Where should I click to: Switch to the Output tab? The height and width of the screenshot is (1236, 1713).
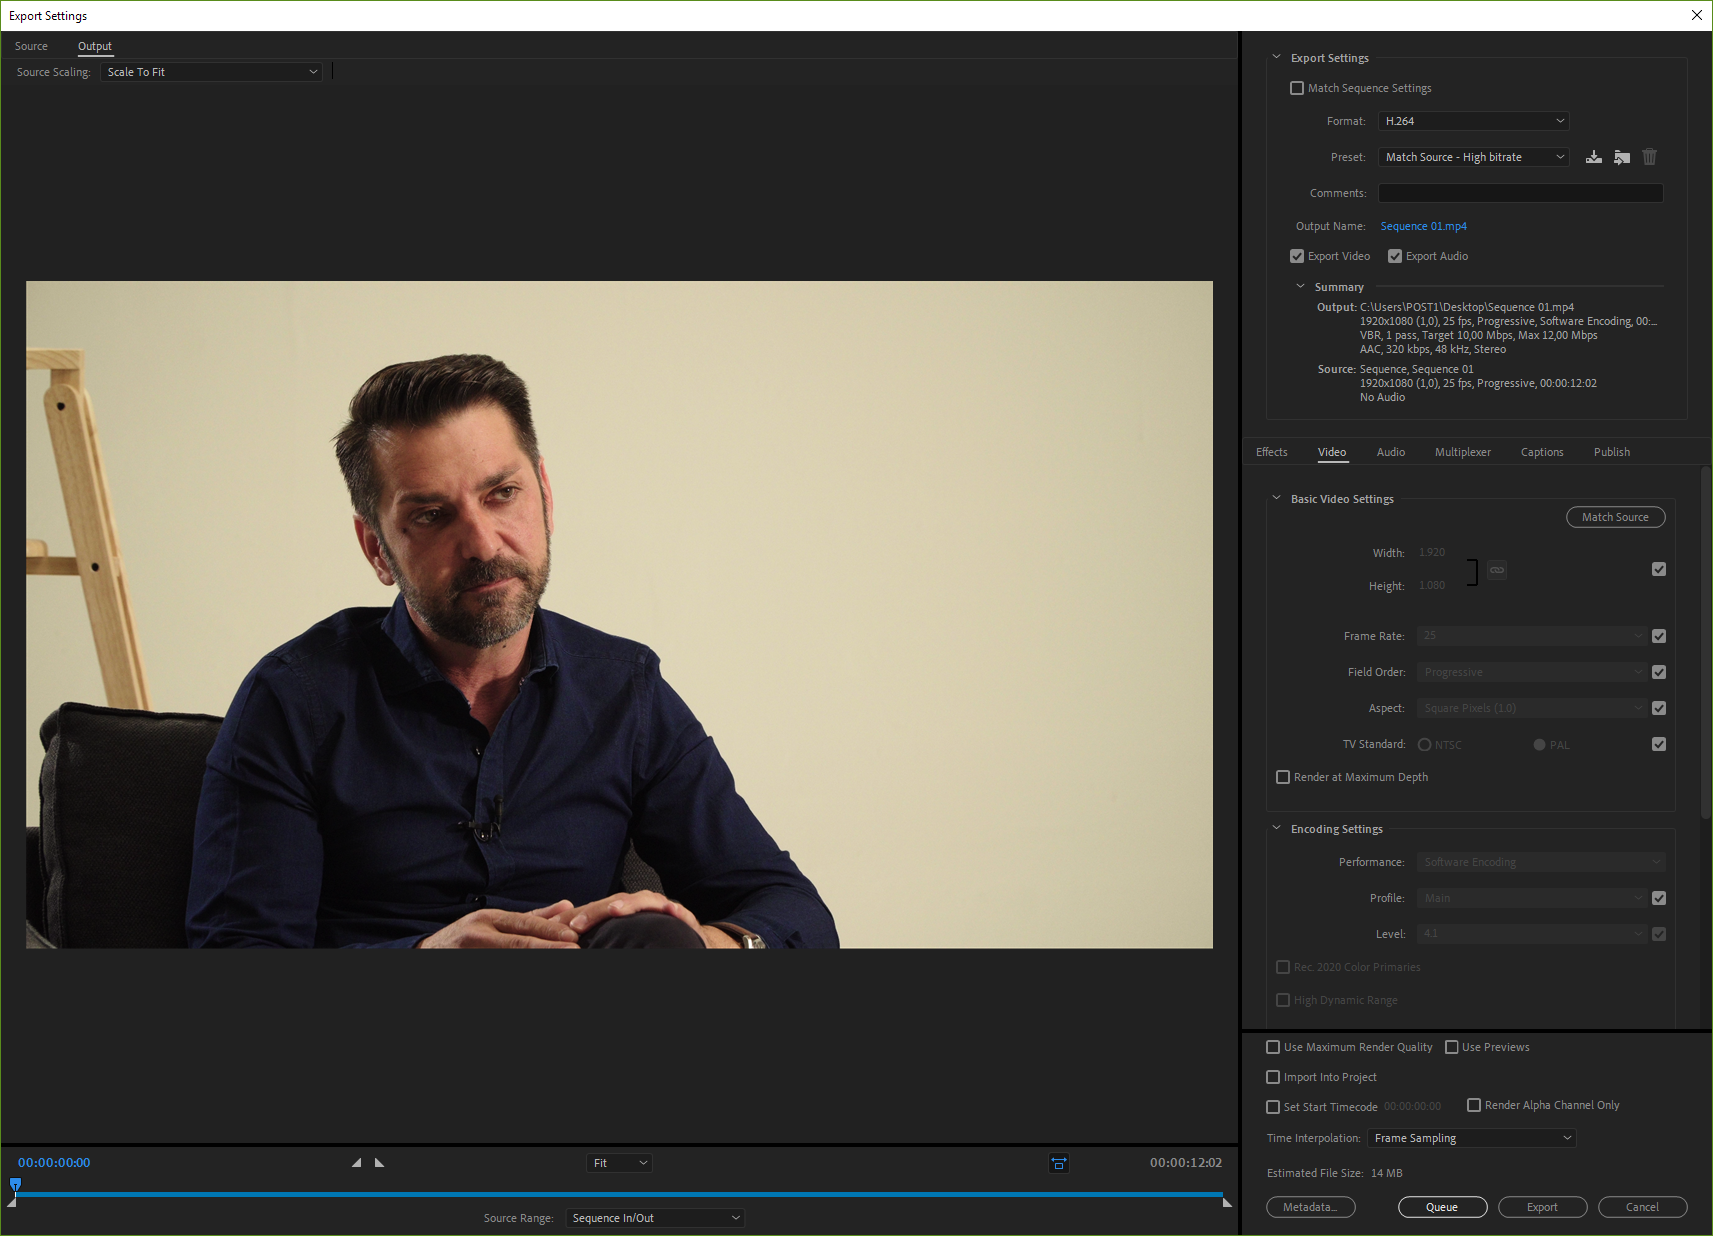click(x=95, y=46)
